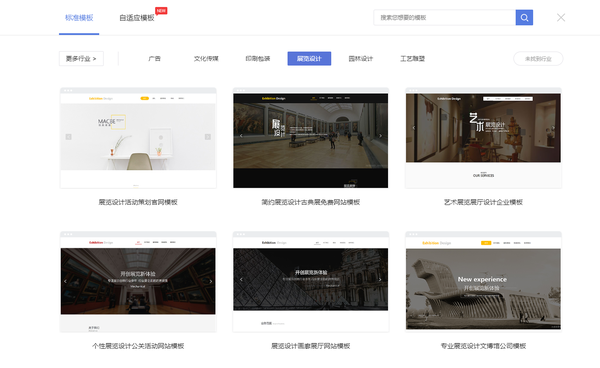Open the New experience architecture template thumbnail
The height and width of the screenshot is (368, 600).
click(483, 282)
